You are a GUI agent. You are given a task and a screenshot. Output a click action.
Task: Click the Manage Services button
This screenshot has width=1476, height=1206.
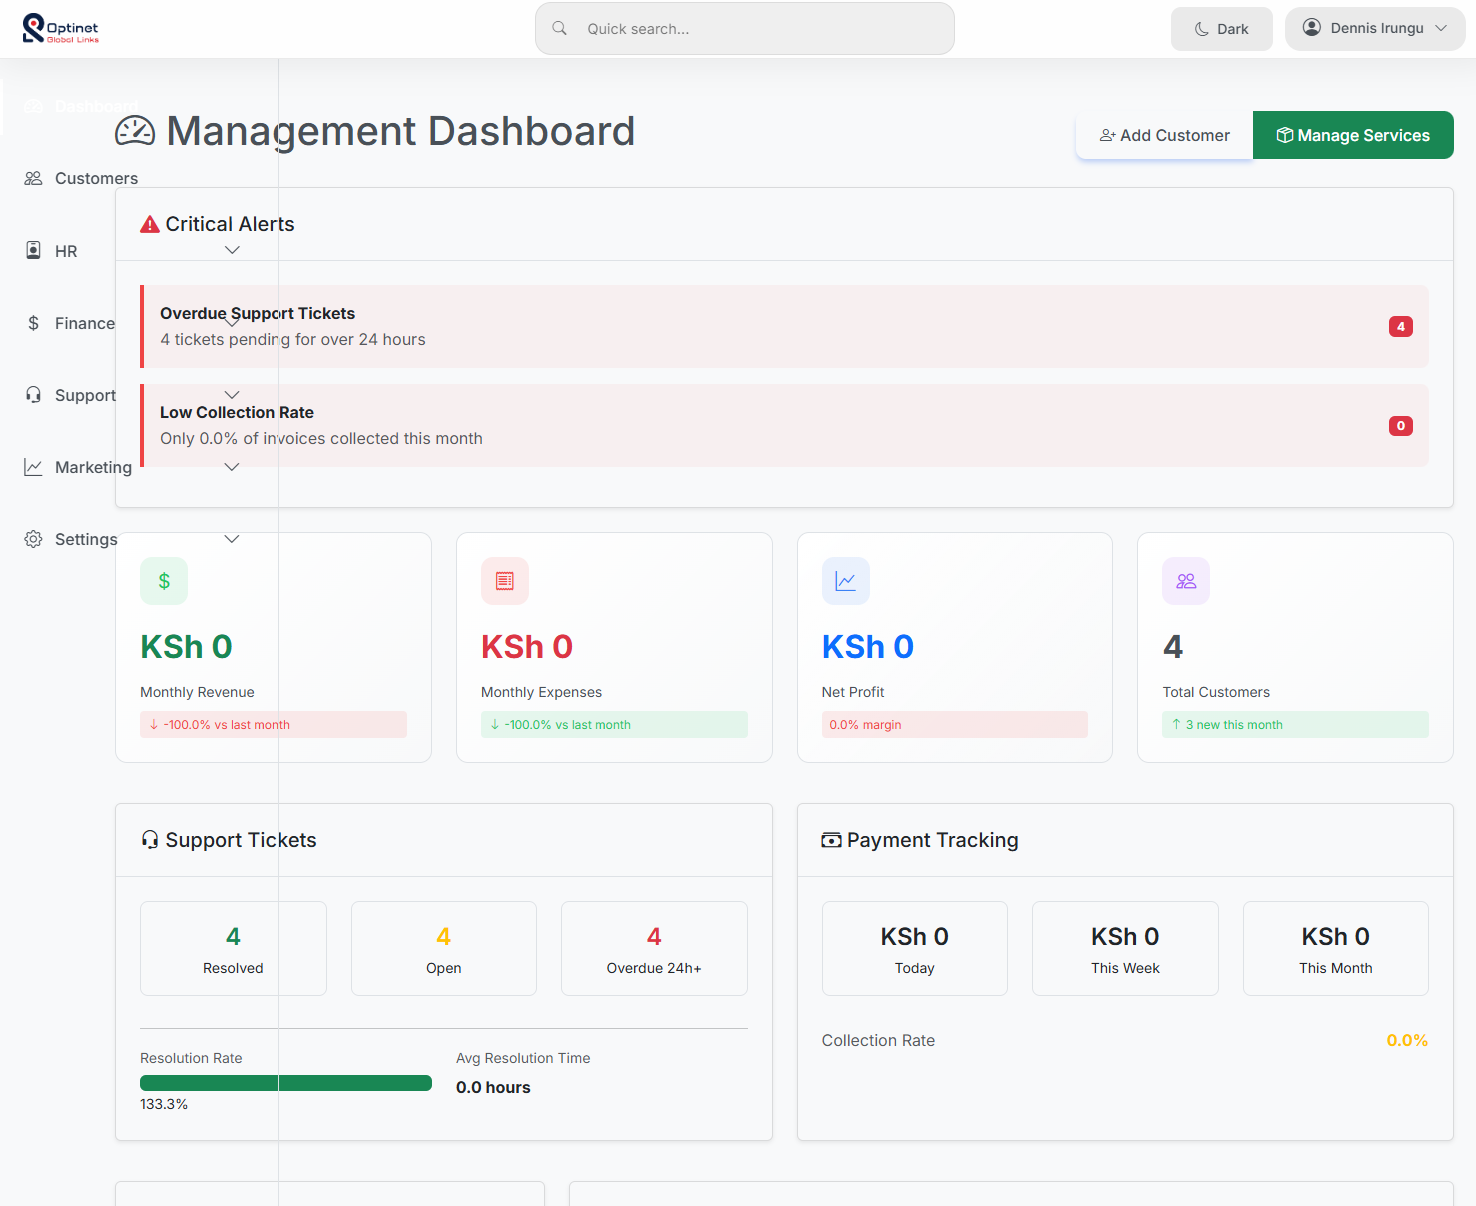[x=1353, y=135]
